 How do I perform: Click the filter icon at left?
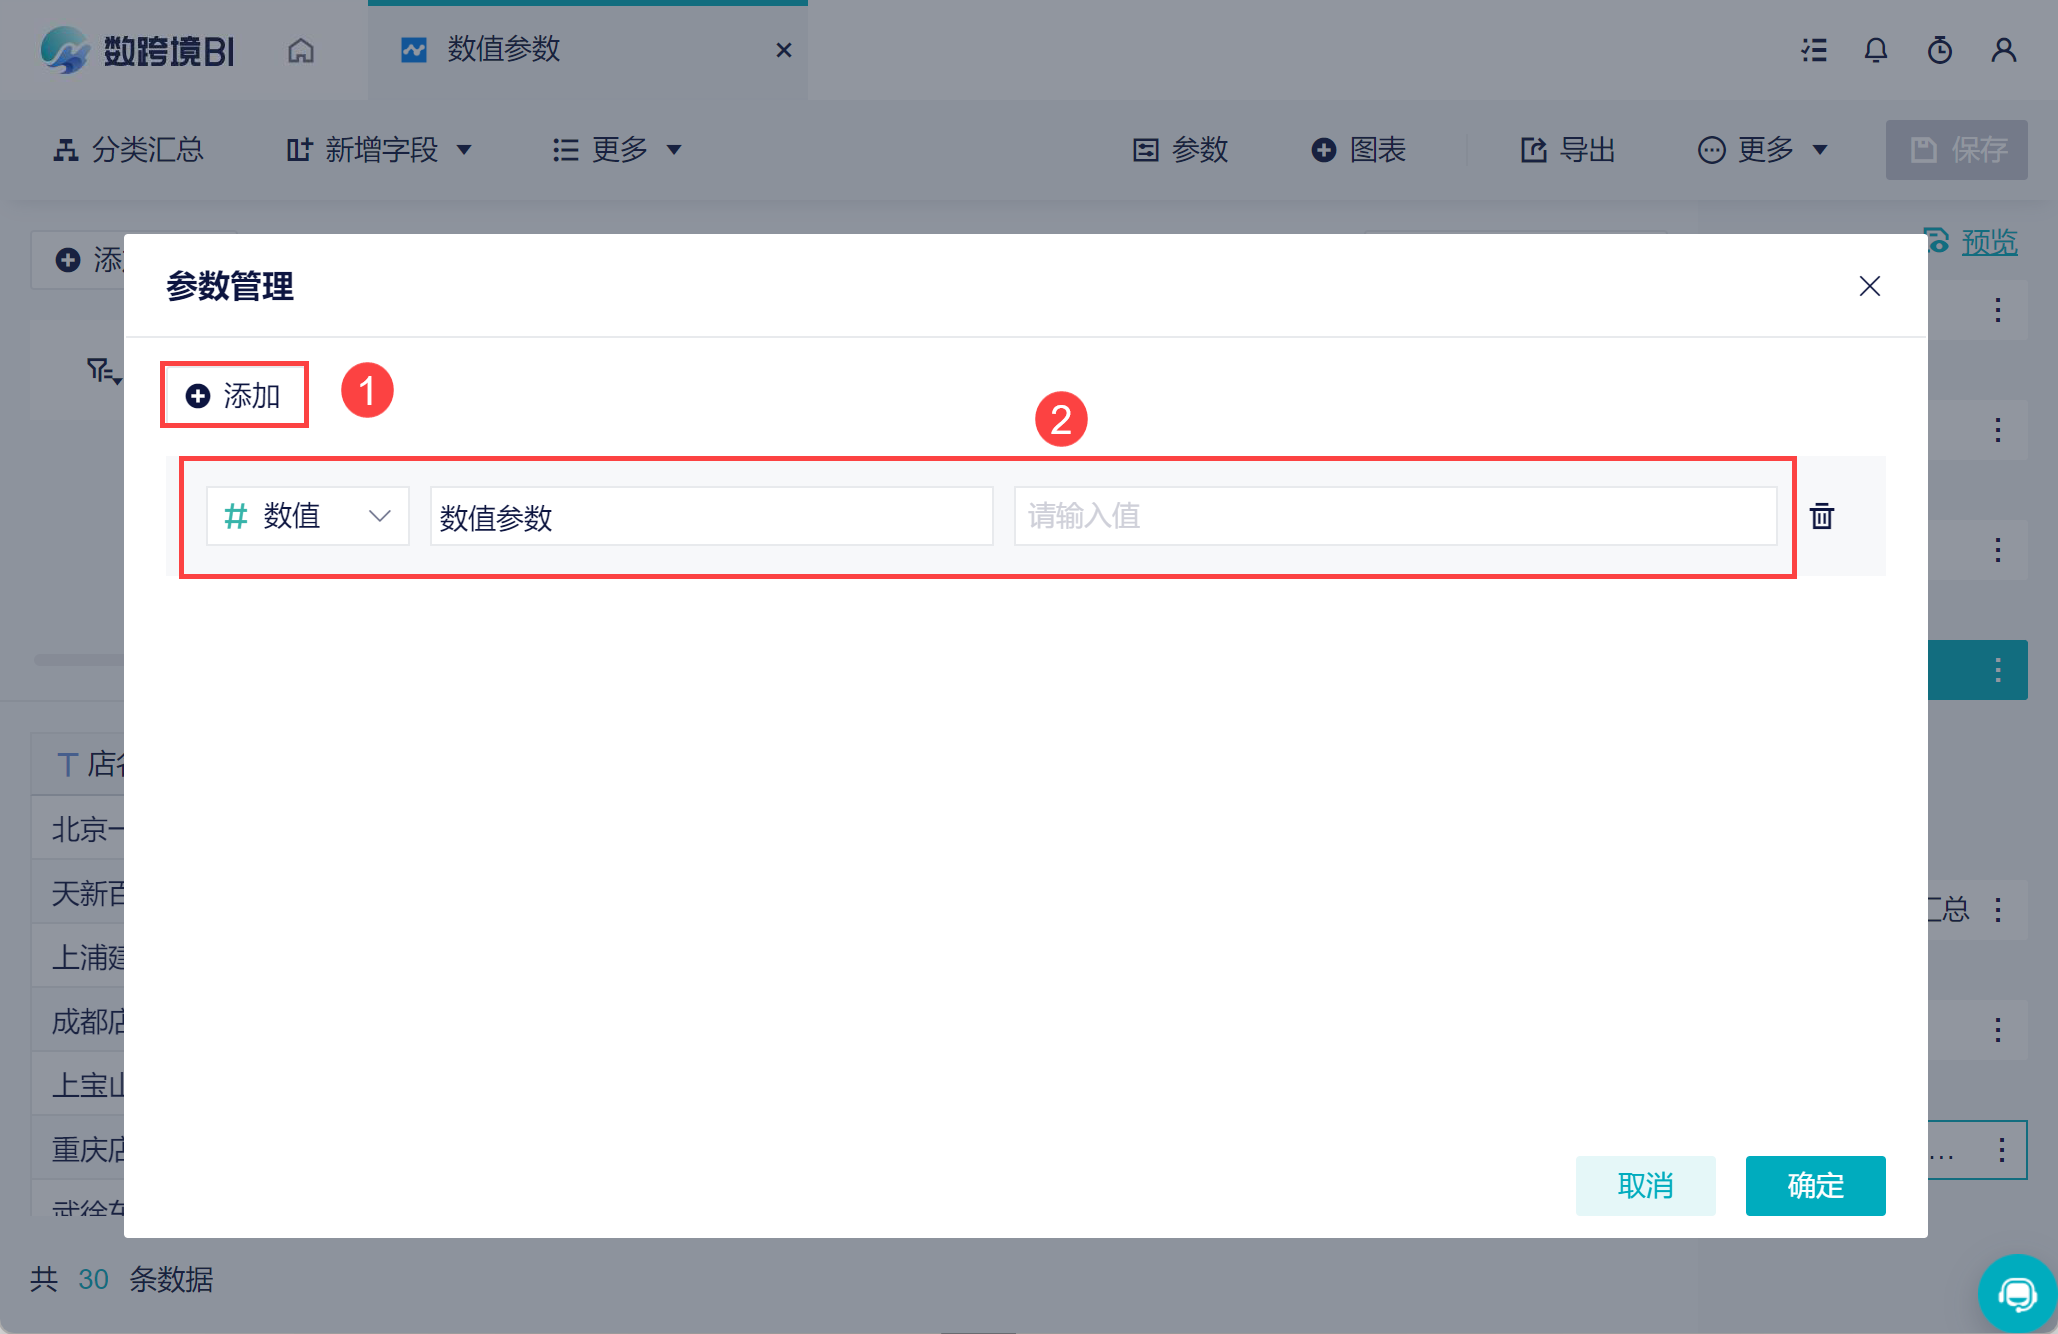click(102, 372)
